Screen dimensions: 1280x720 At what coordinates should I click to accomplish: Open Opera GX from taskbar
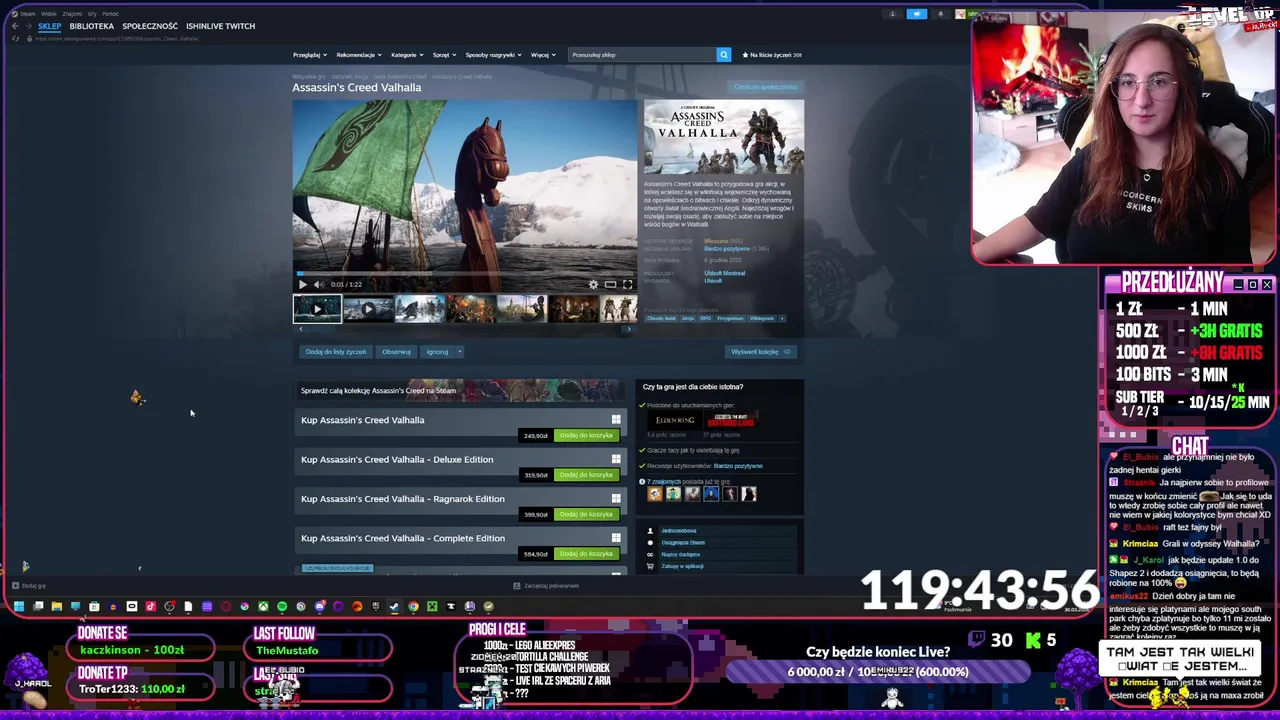tap(225, 606)
